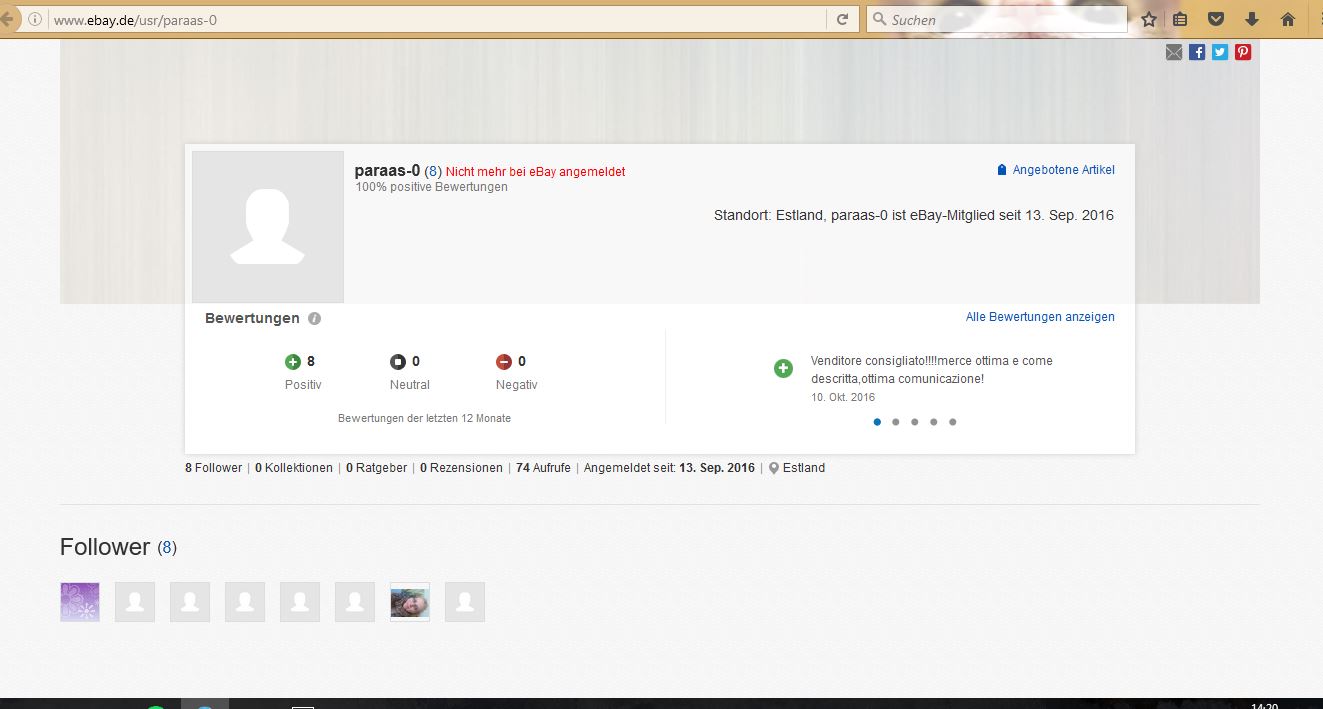This screenshot has width=1323, height=709.
Task: Select the third feedback carousel dot
Action: coord(914,422)
